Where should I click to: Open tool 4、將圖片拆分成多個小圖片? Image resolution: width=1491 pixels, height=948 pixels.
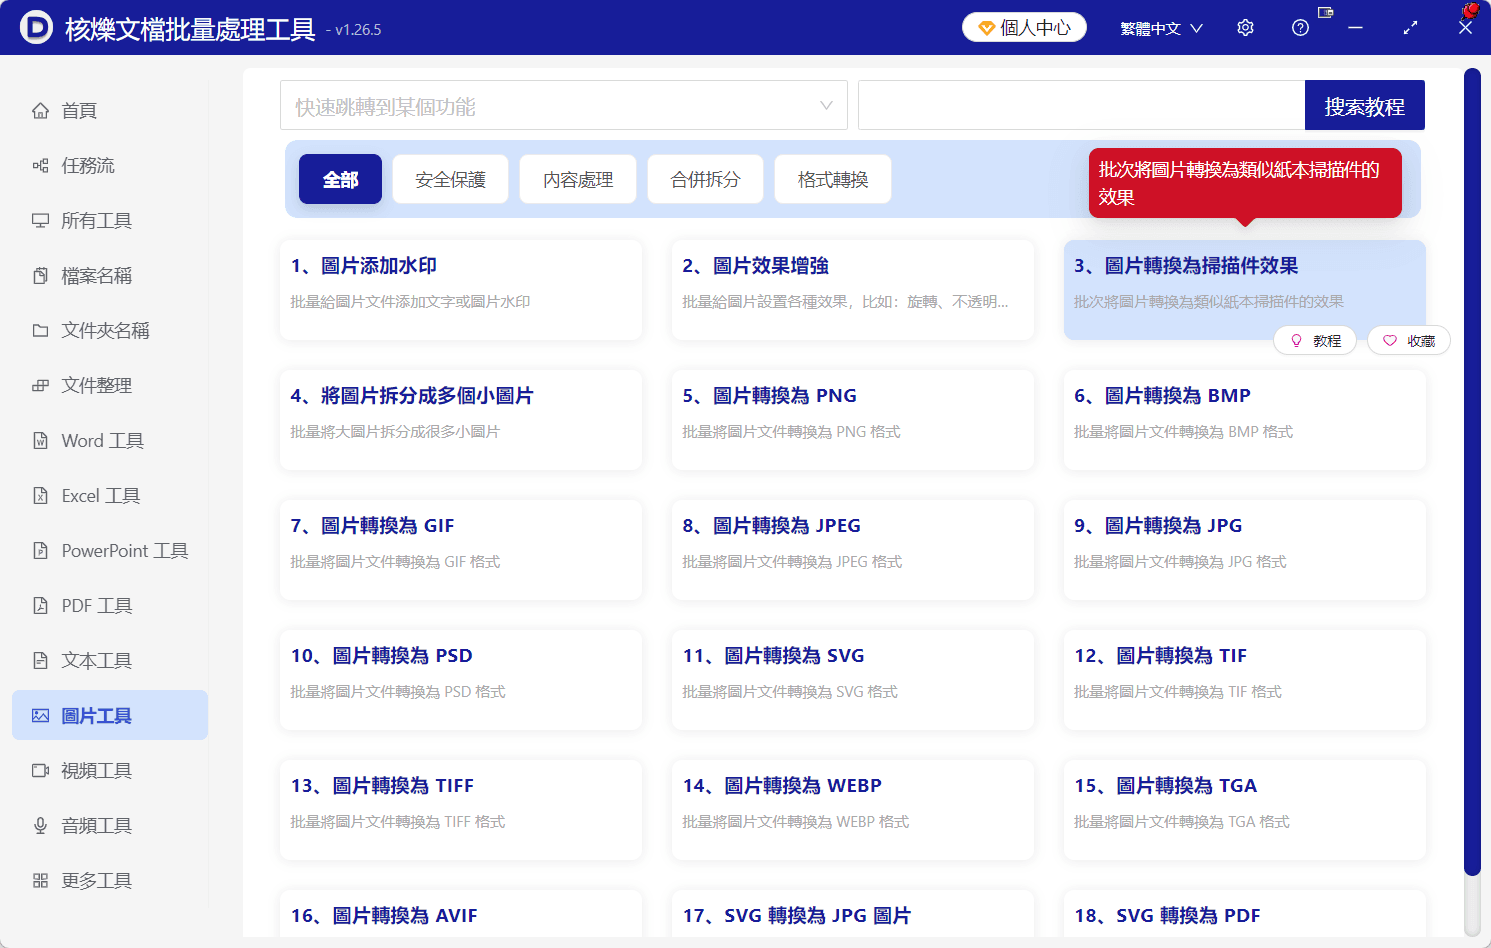pos(461,420)
